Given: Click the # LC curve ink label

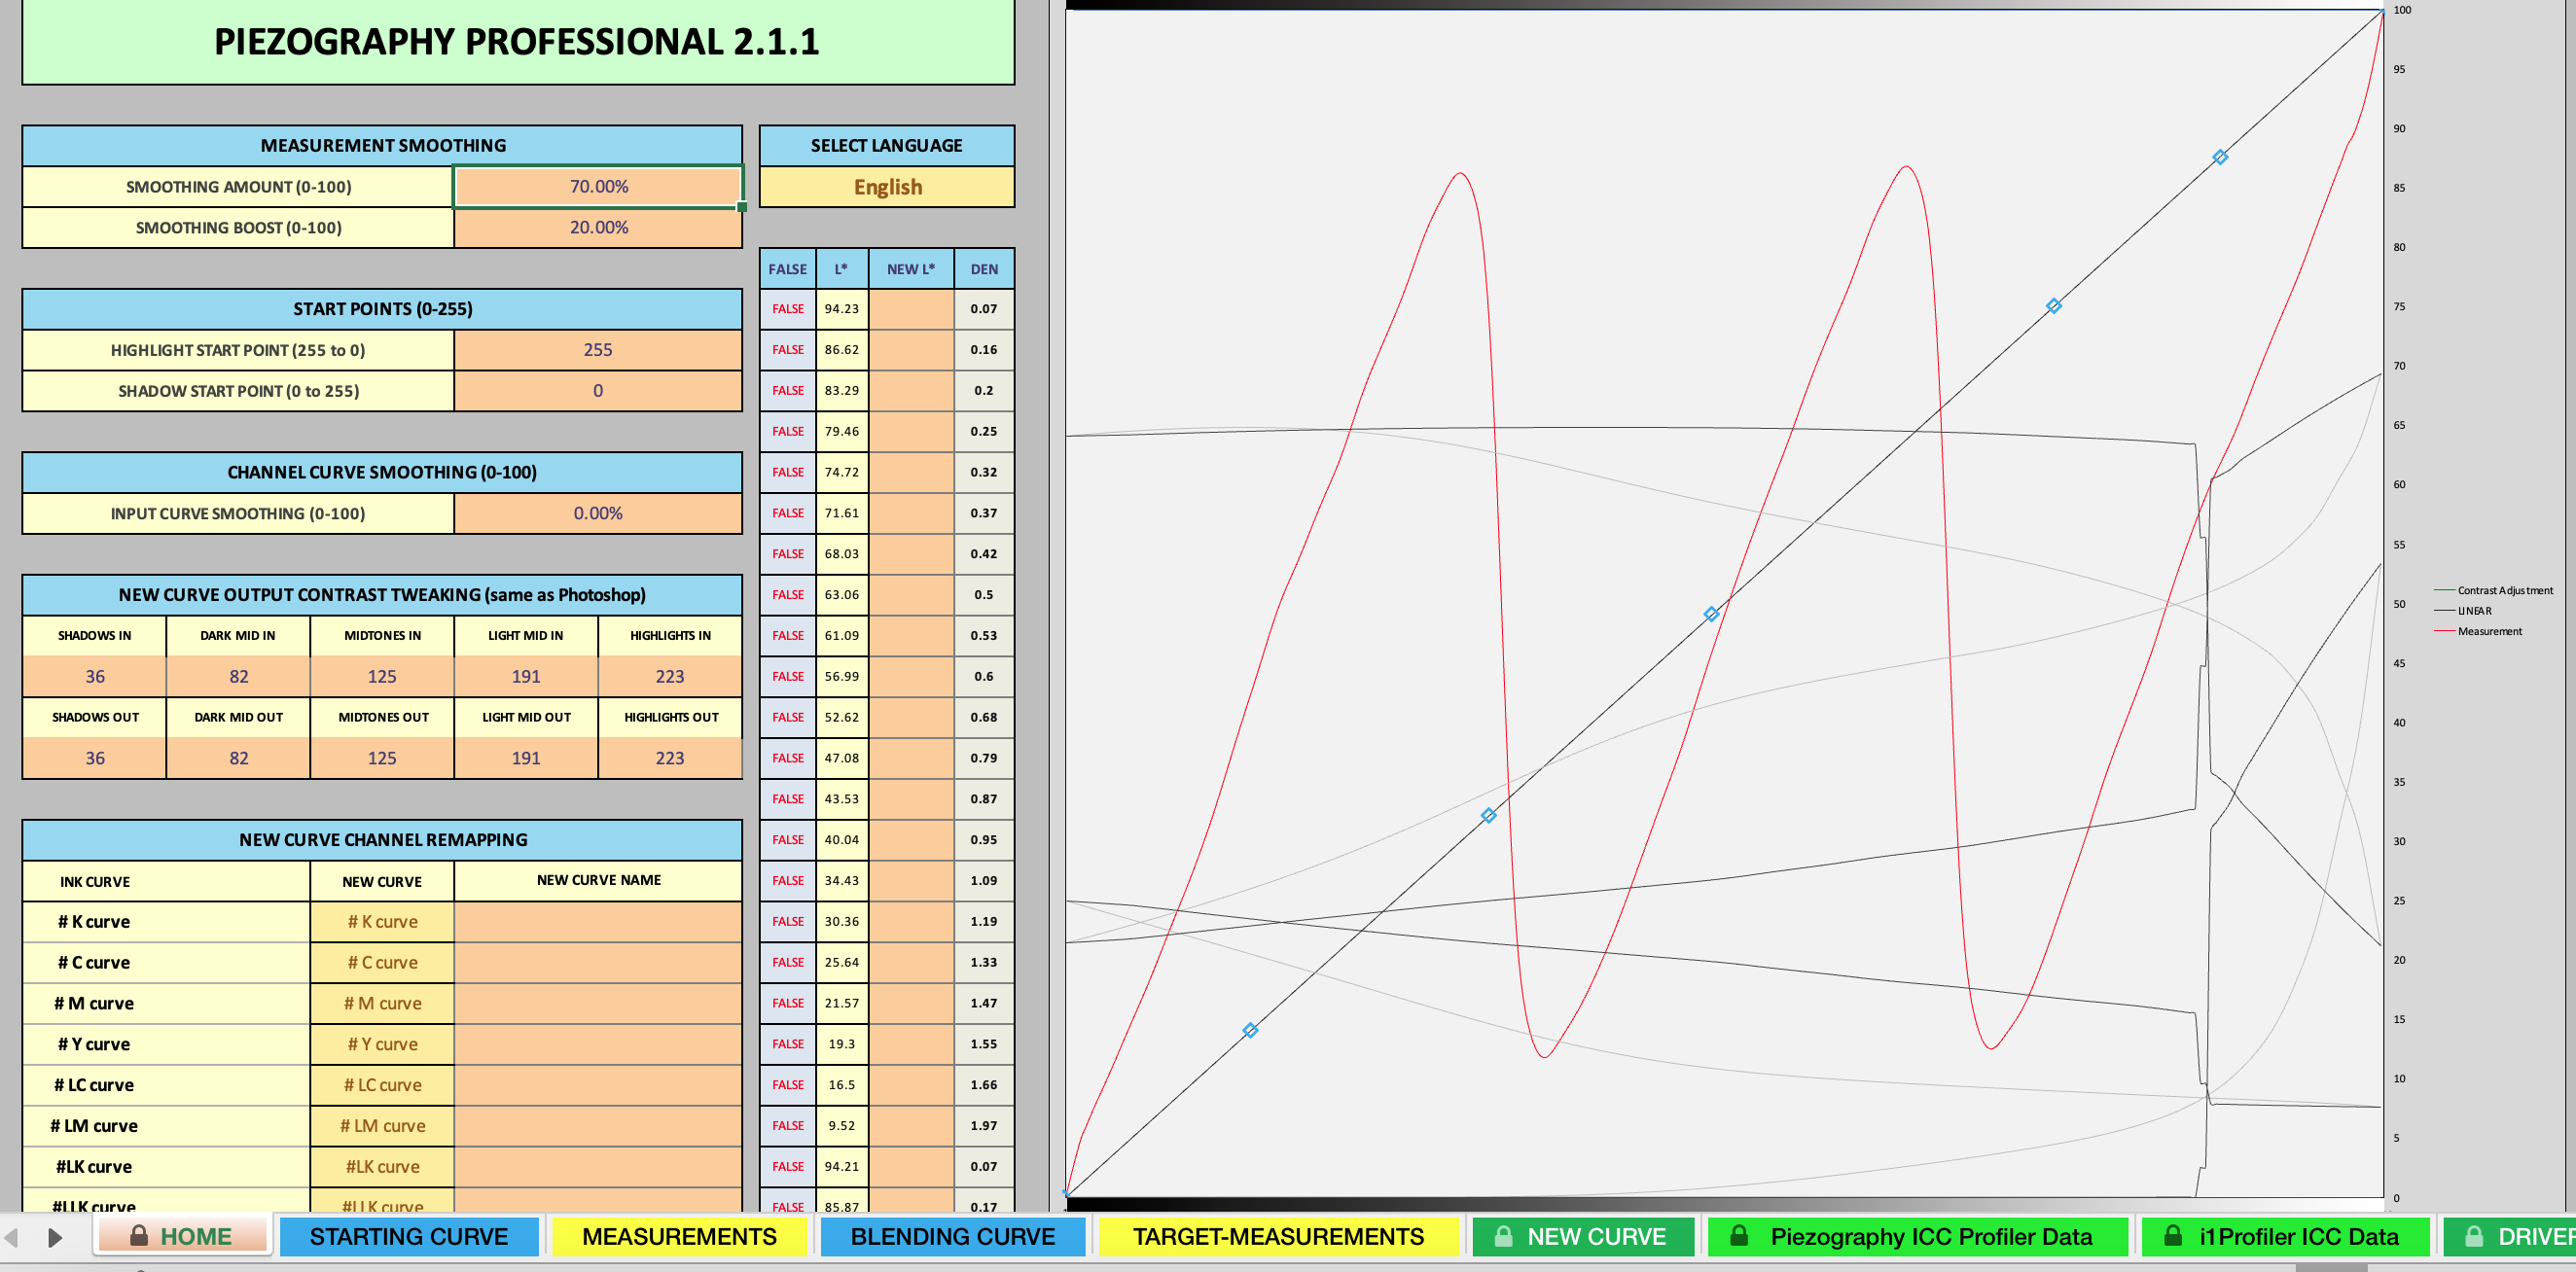Looking at the screenshot, I should point(94,1086).
